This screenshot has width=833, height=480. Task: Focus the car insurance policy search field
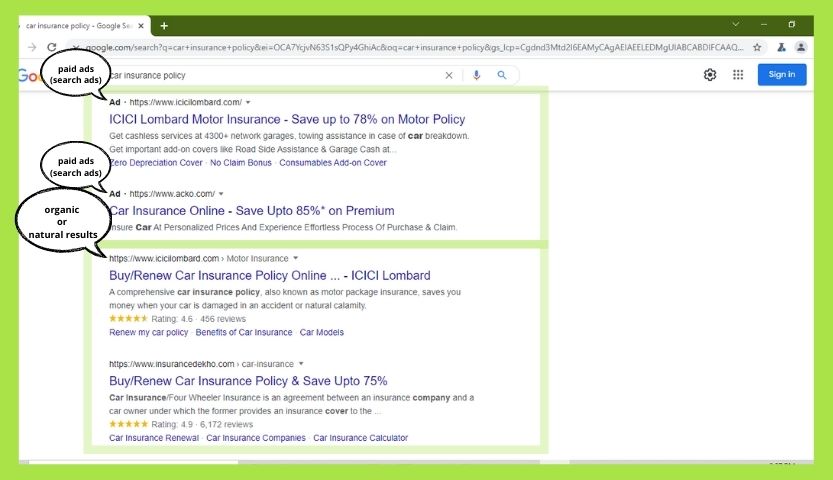(x=276, y=75)
